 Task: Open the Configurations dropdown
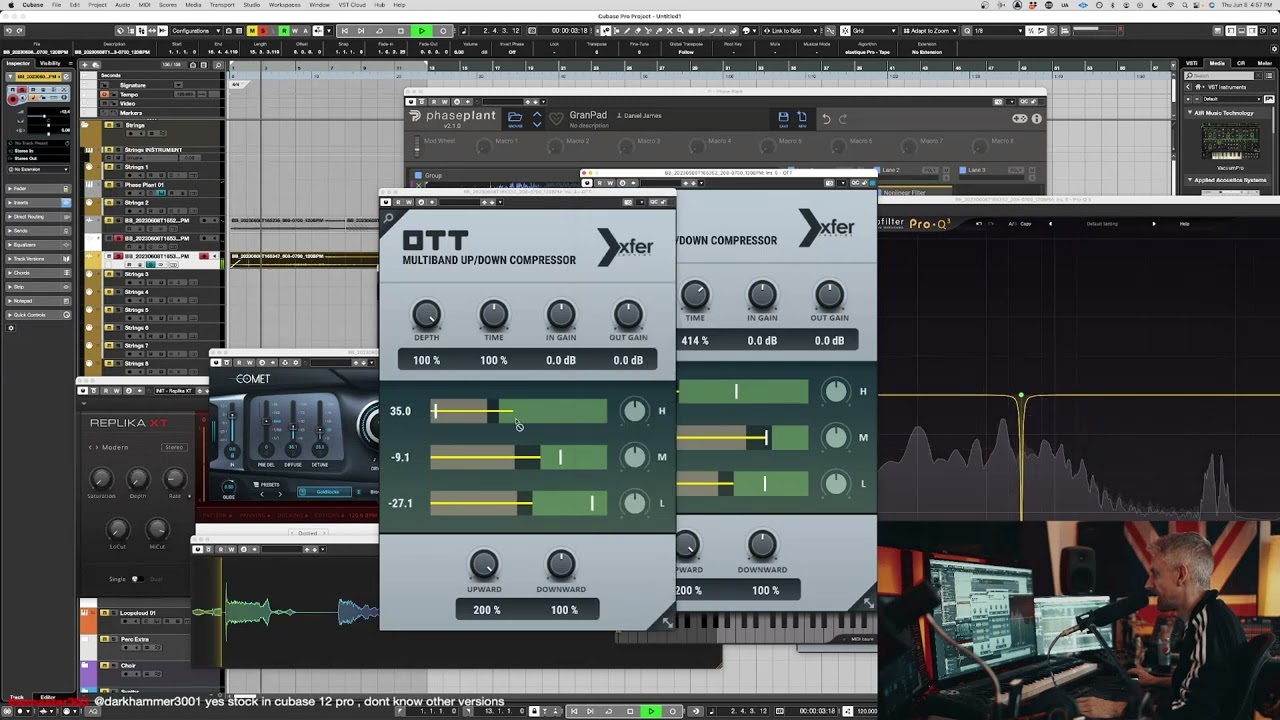(x=196, y=31)
